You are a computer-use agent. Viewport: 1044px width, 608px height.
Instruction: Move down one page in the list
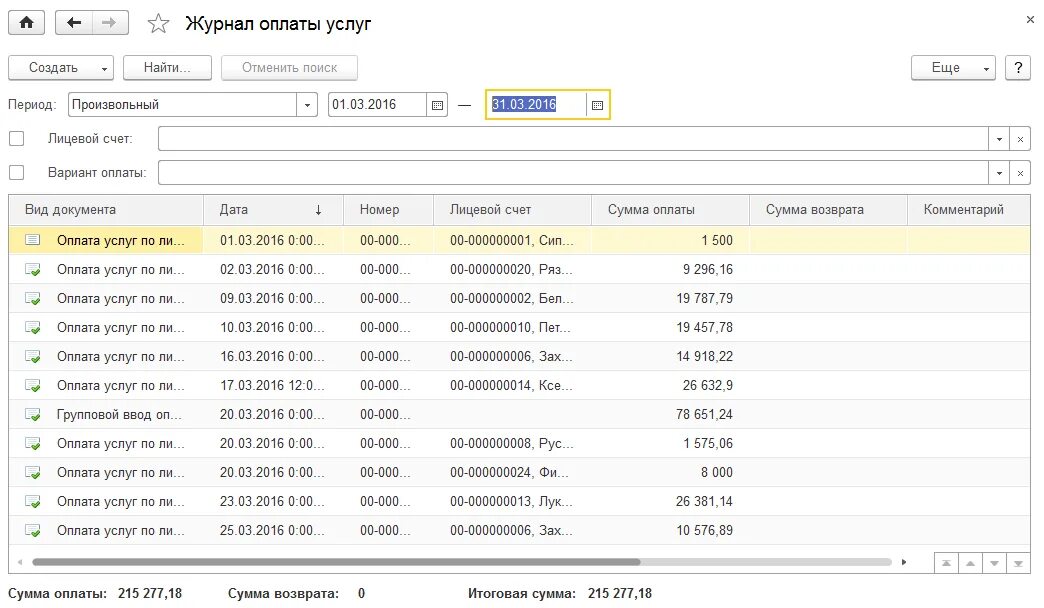994,563
